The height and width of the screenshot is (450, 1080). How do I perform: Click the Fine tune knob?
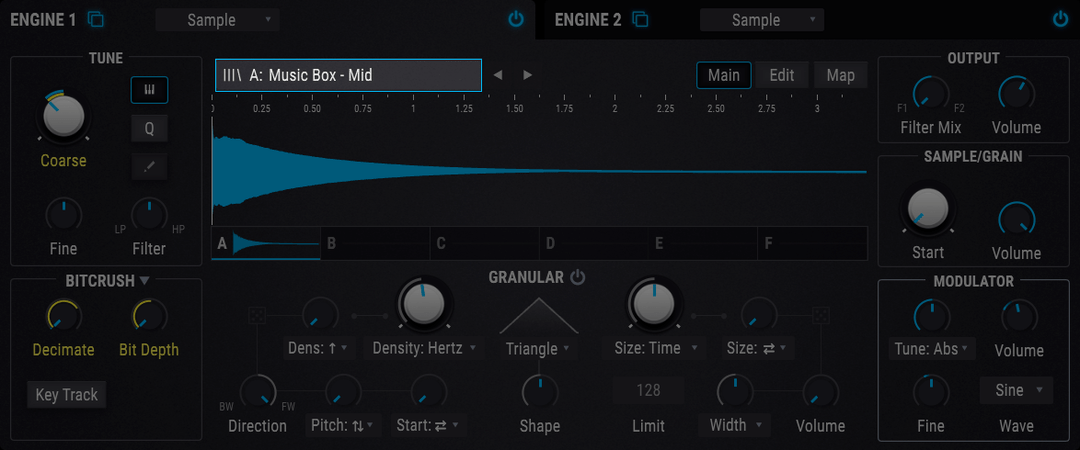point(63,214)
